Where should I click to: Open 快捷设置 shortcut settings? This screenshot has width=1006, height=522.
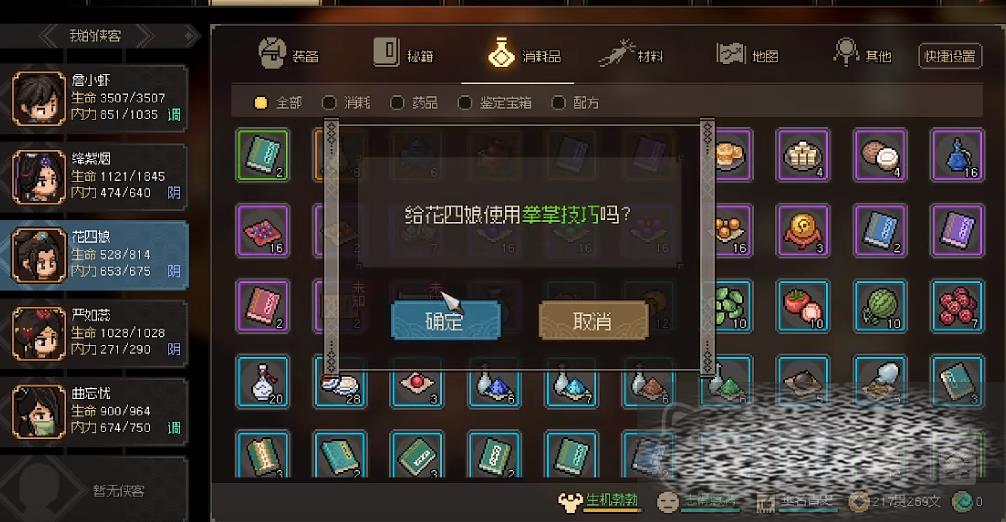click(x=950, y=56)
